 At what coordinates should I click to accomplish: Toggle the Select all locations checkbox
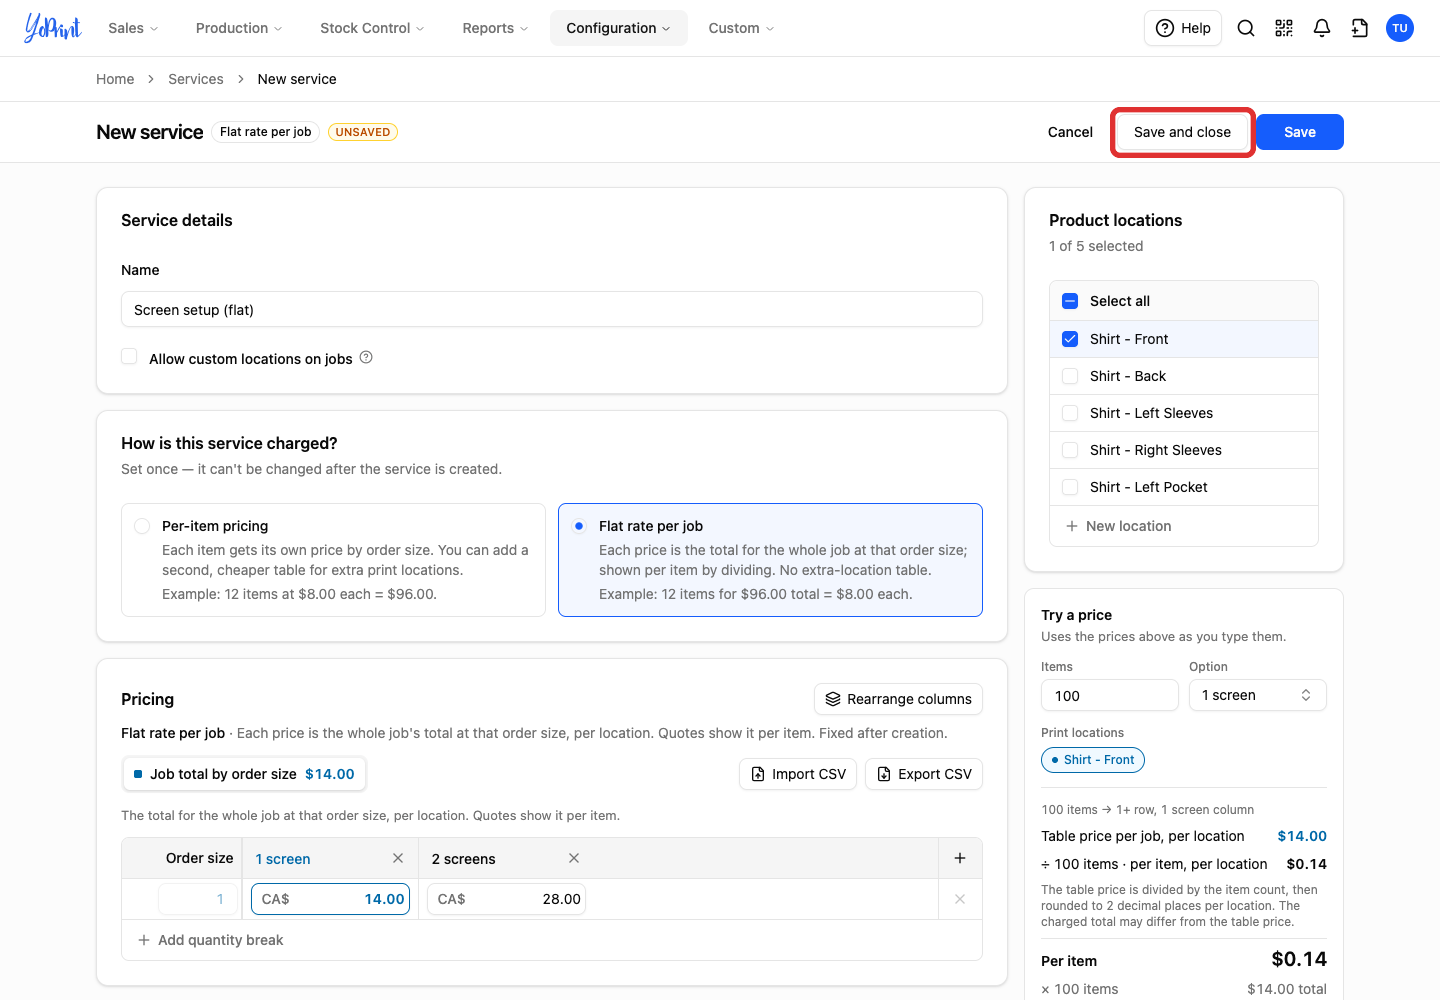pos(1070,301)
